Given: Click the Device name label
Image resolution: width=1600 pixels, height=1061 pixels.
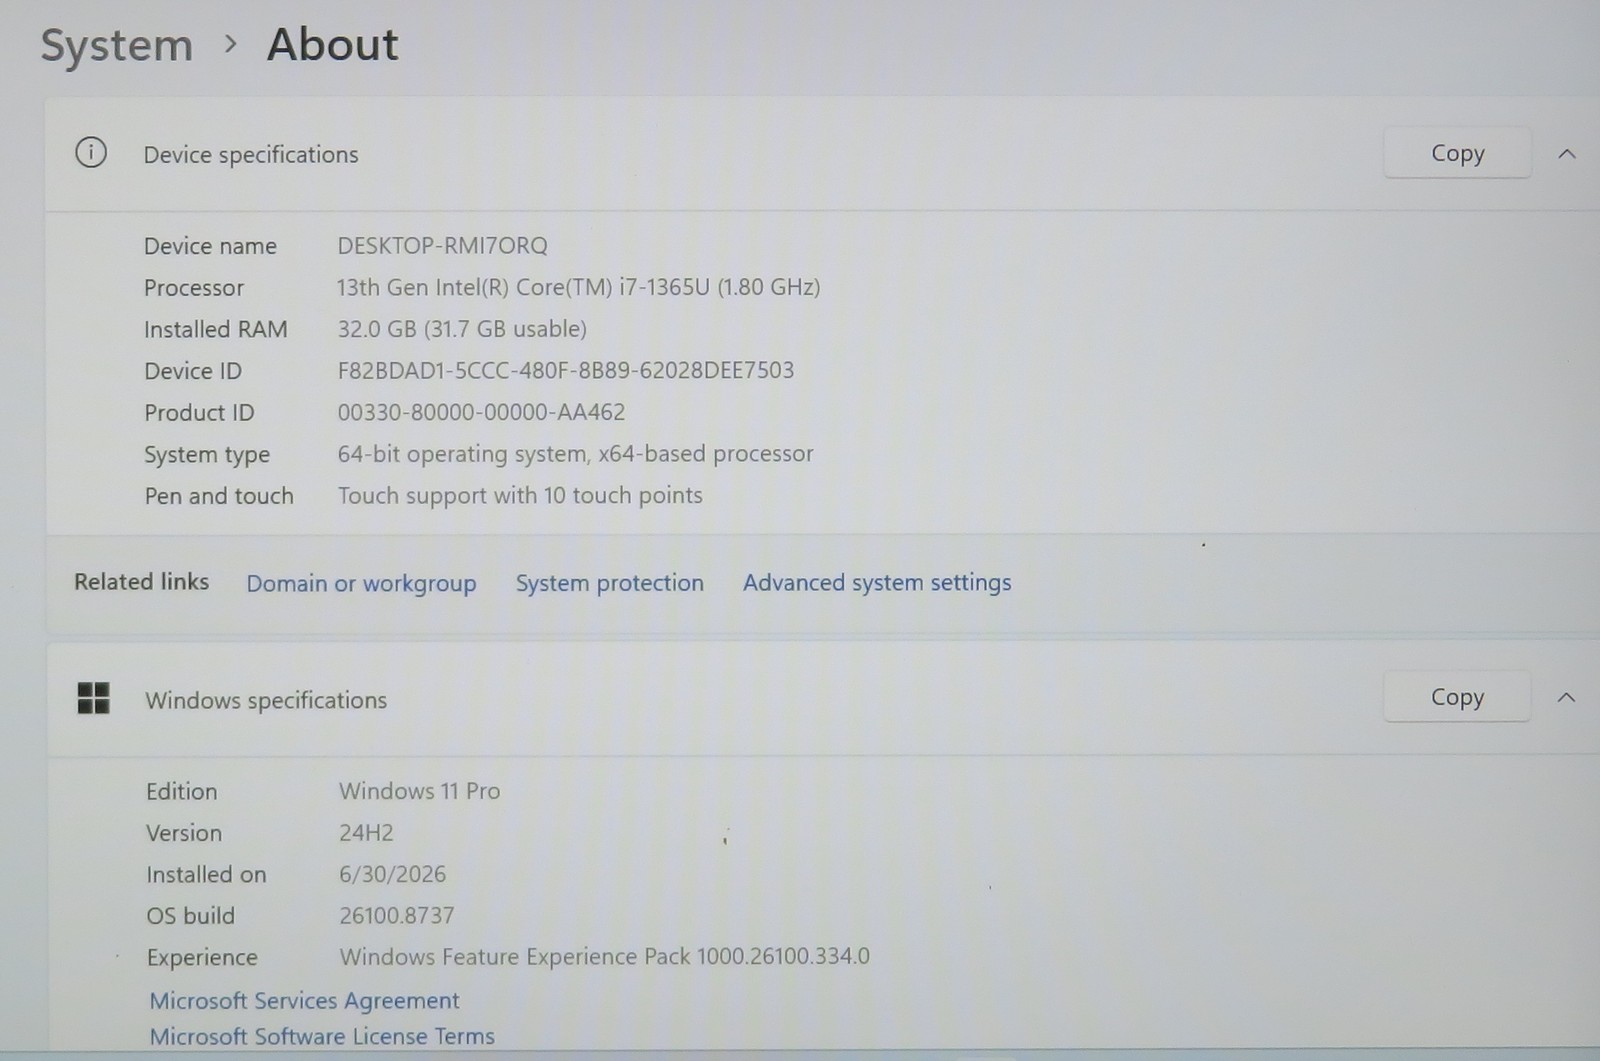Looking at the screenshot, I should (210, 246).
